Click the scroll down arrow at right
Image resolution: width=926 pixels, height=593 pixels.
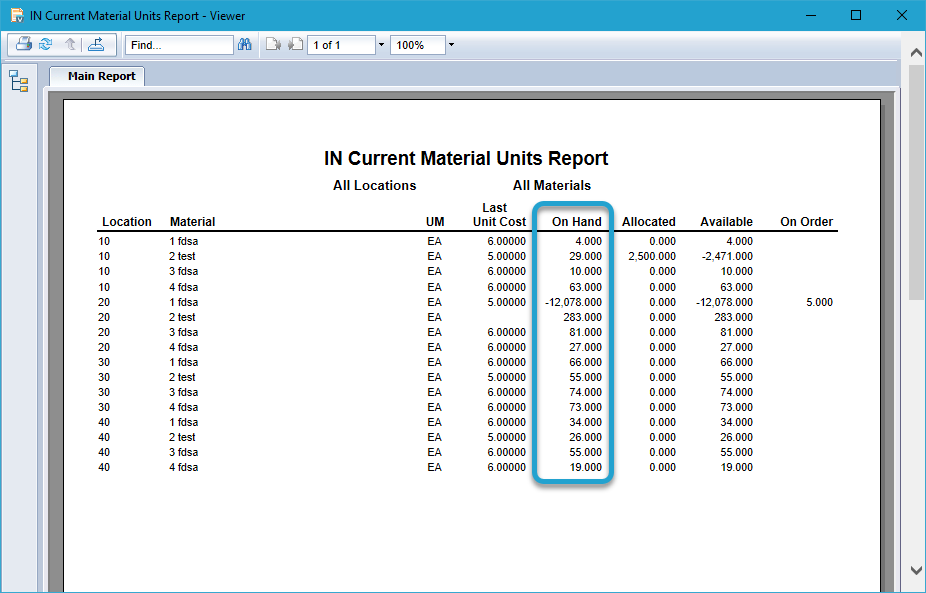coord(916,571)
